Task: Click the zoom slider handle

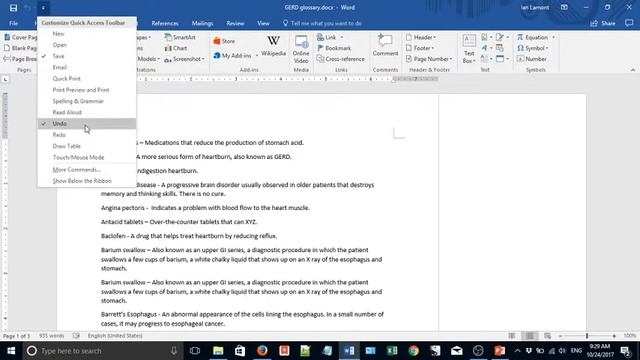Action: pos(587,336)
